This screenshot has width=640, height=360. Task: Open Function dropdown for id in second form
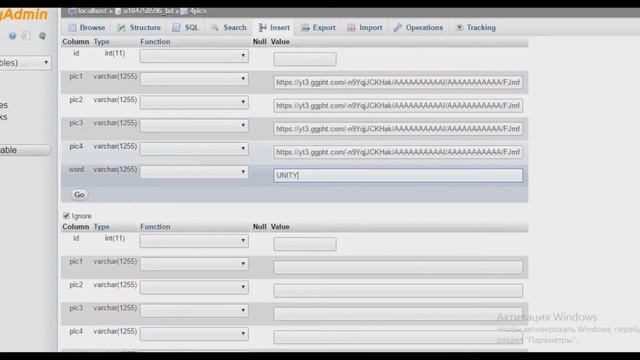pyautogui.click(x=194, y=241)
